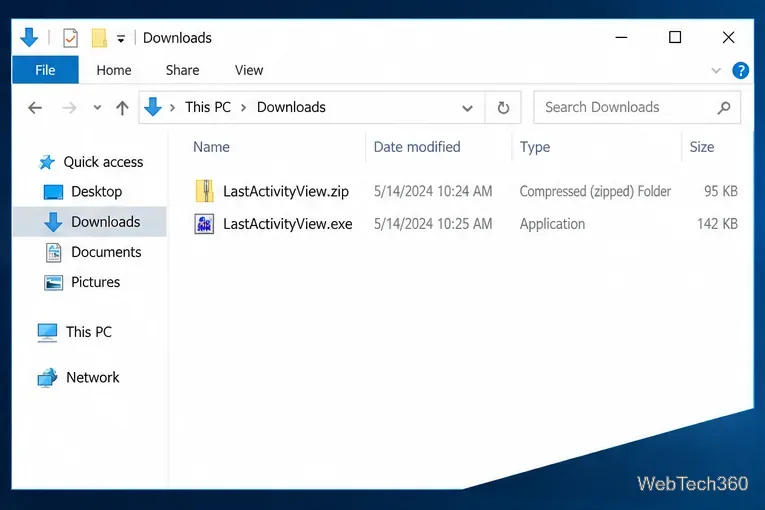Click the LastActivityView.exe application icon

point(204,224)
